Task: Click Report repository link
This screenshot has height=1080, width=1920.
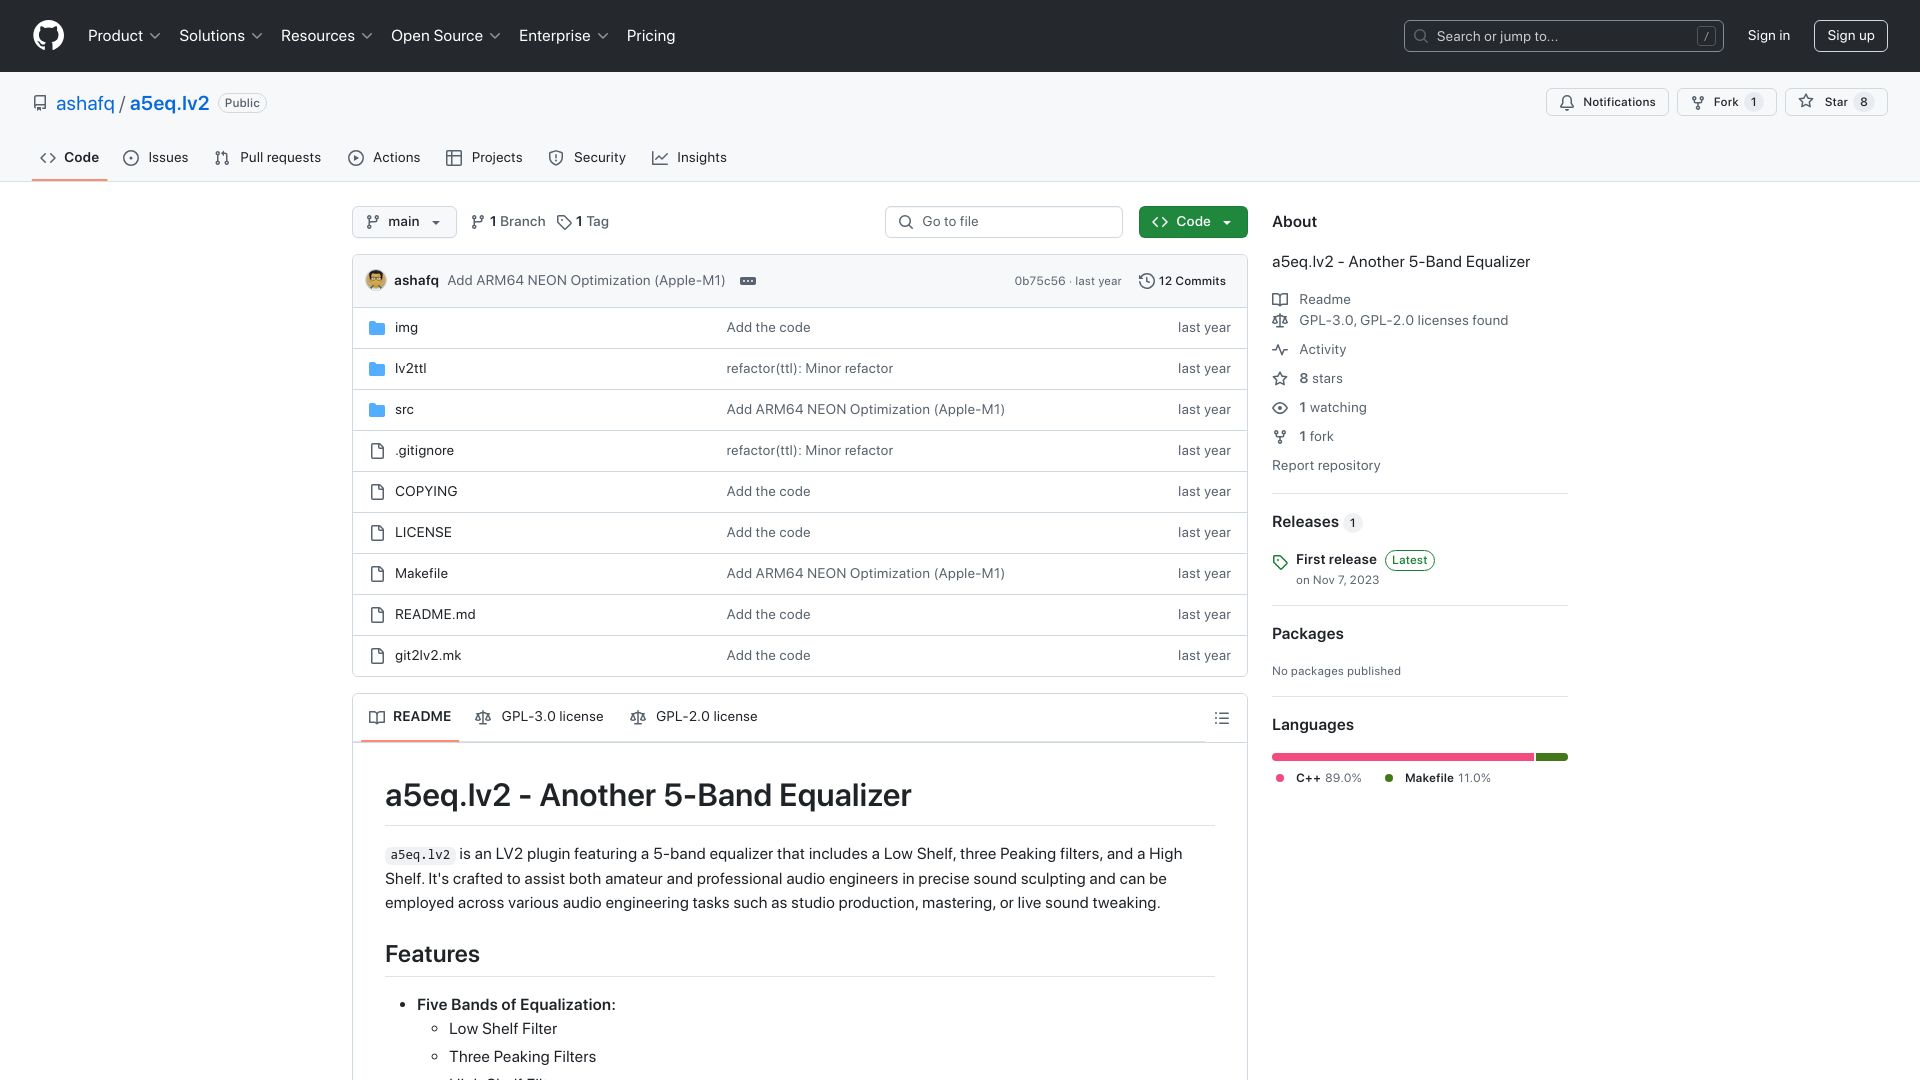Action: (1326, 466)
